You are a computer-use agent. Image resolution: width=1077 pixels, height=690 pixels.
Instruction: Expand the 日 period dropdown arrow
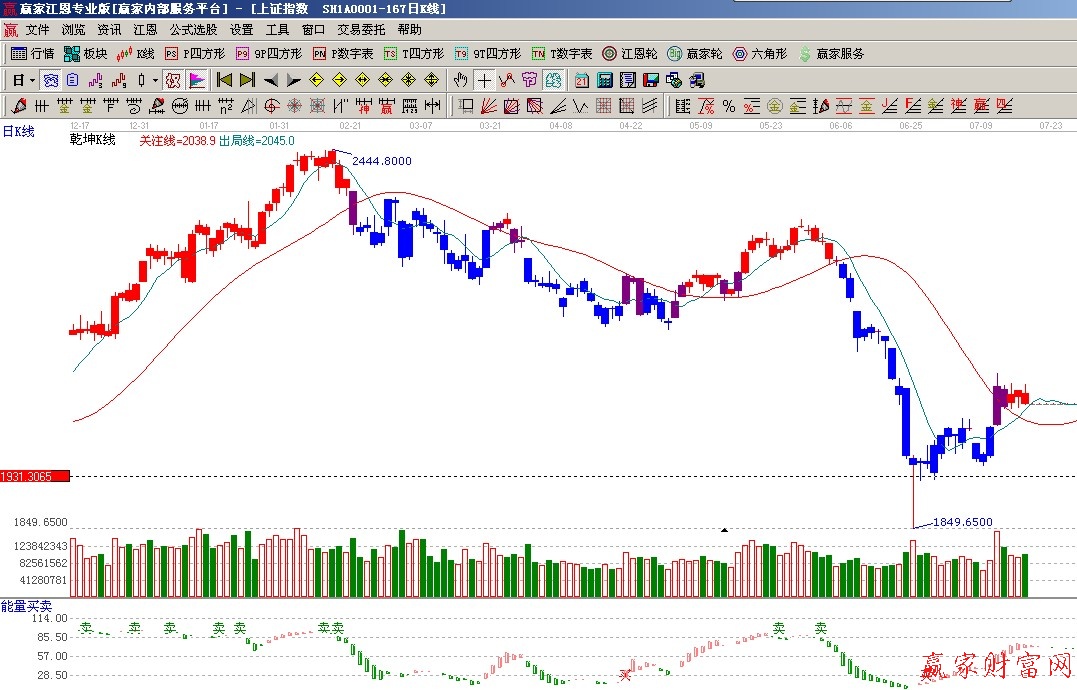point(32,80)
